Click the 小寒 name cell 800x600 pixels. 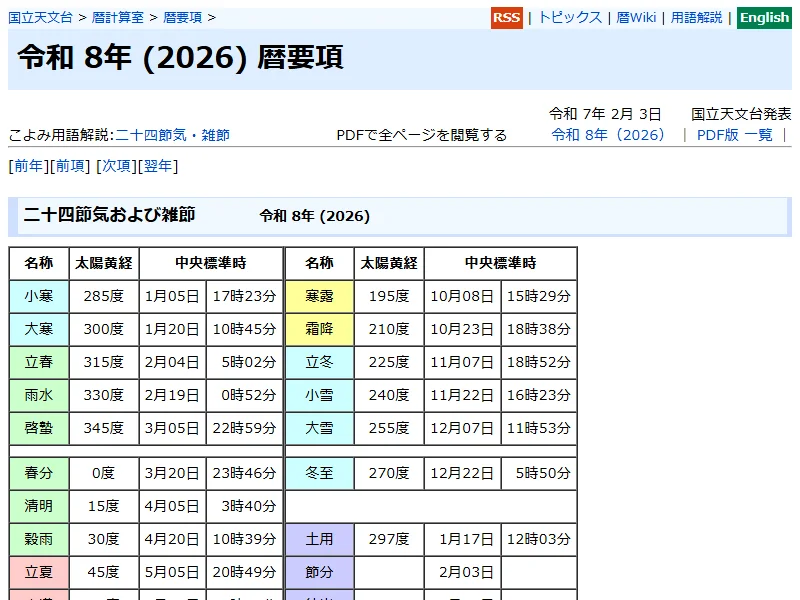[x=39, y=296]
